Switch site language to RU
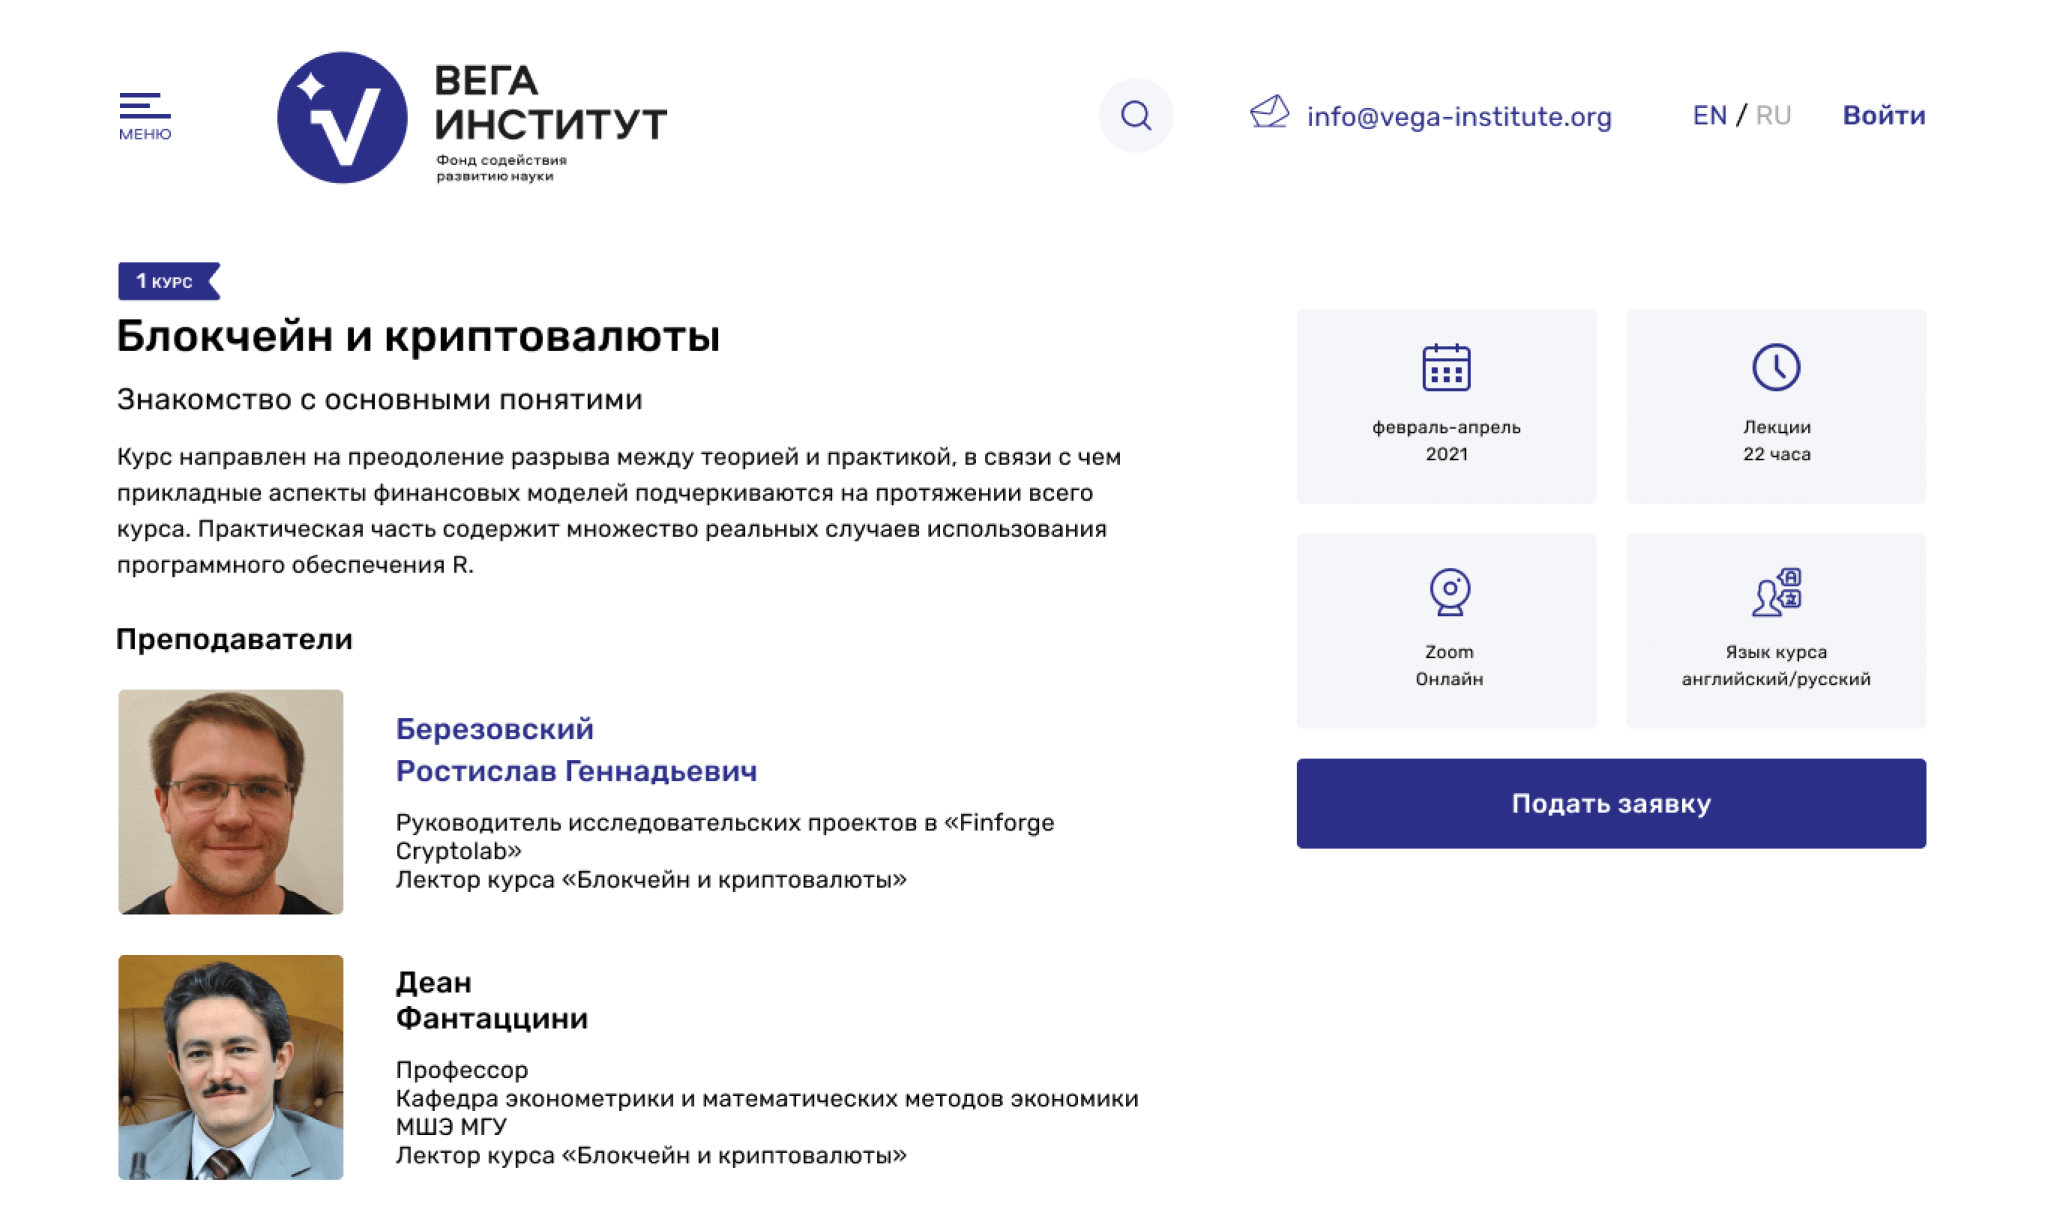Screen dimensions: 2048x1228 pyautogui.click(x=1773, y=116)
